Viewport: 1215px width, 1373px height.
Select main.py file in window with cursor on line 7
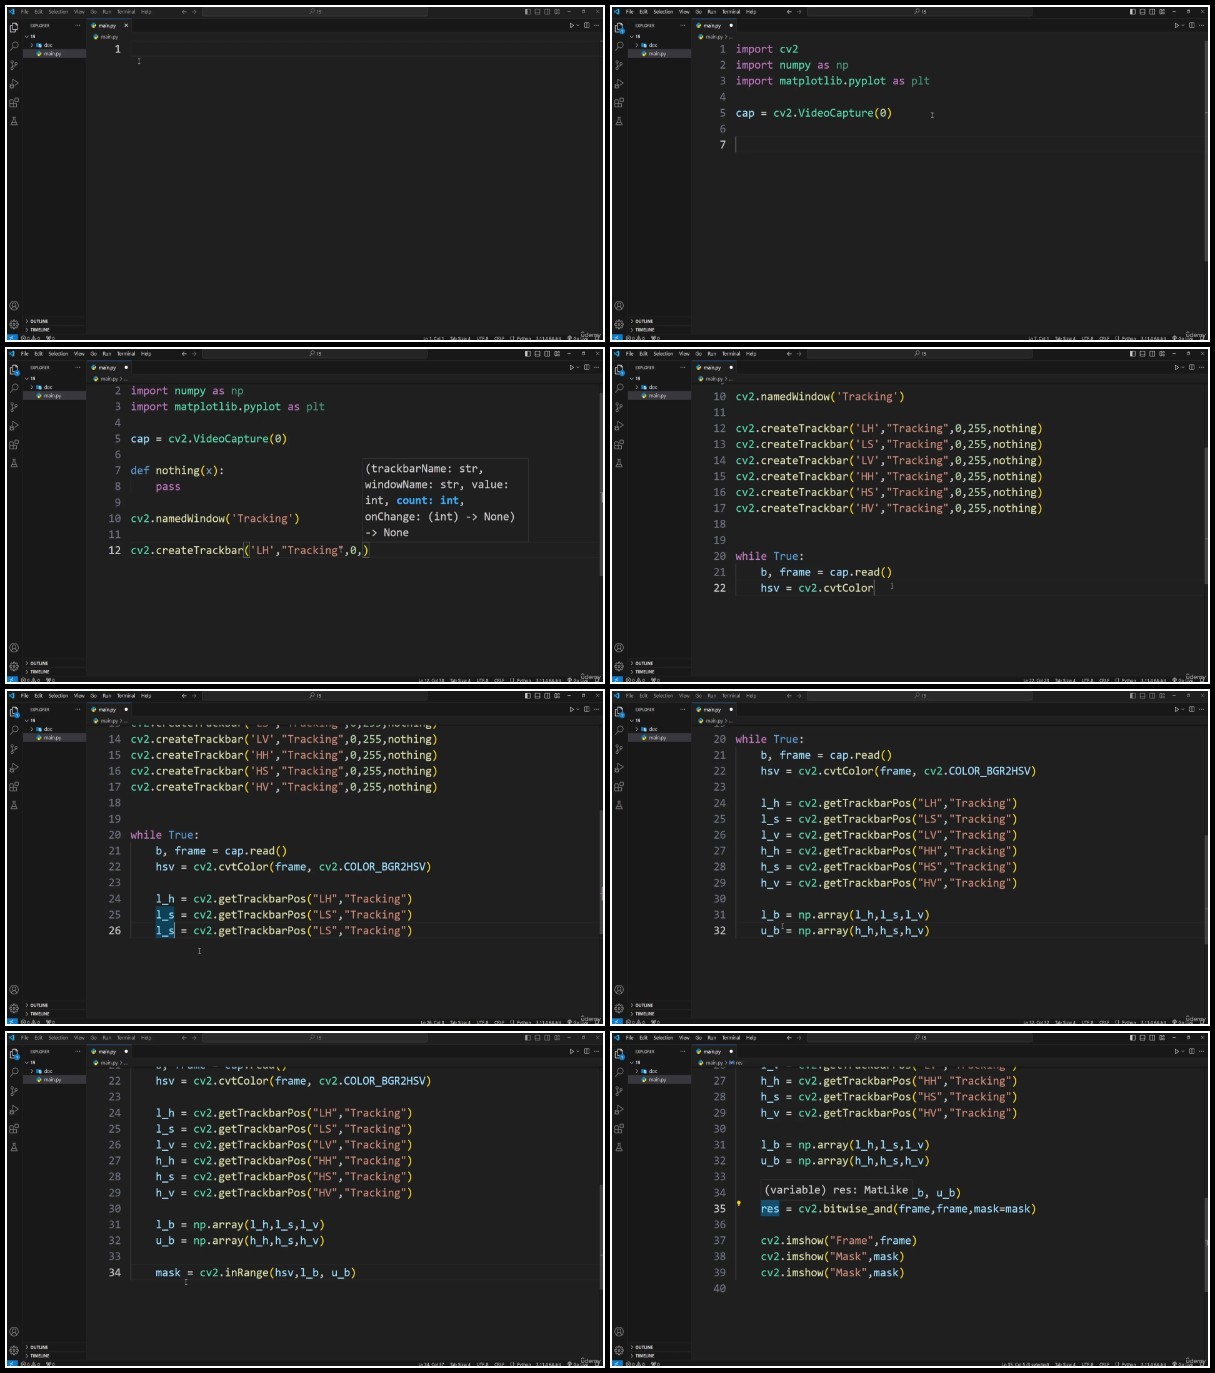[x=657, y=53]
